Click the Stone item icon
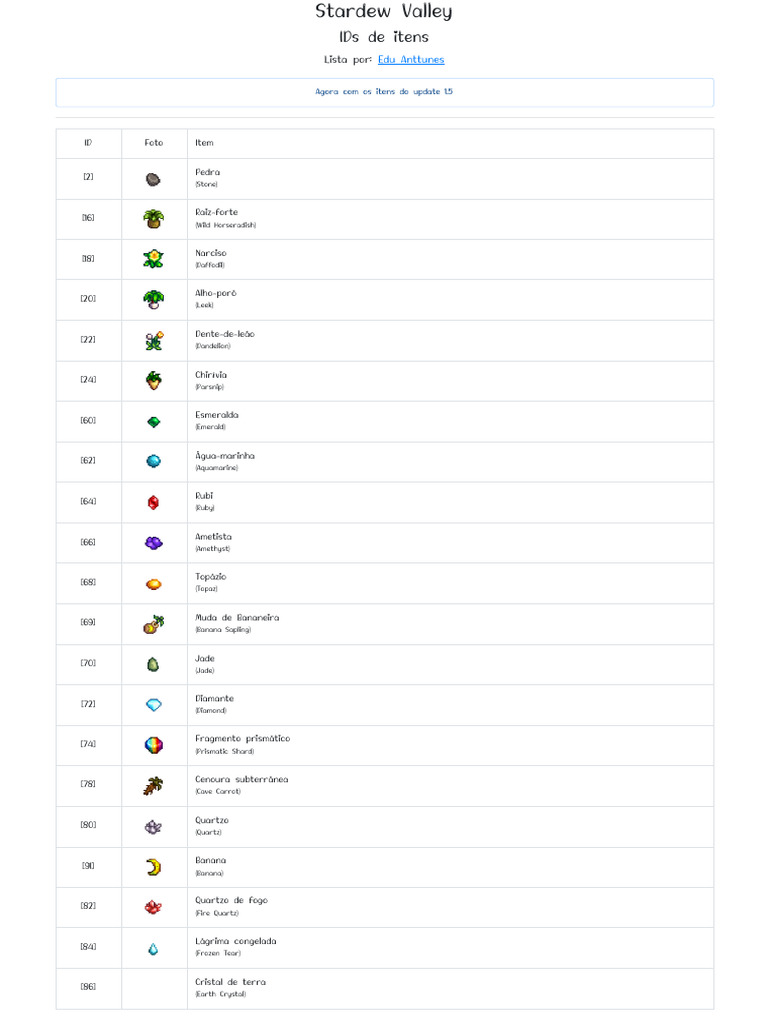Image resolution: width=768 pixels, height=1024 pixels. pos(153,180)
